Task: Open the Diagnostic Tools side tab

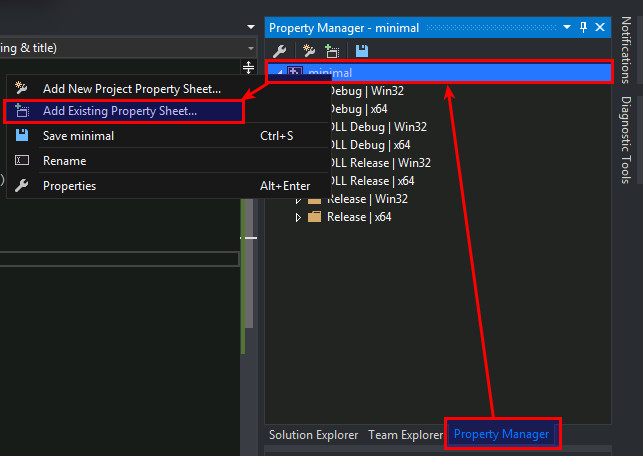Action: (x=626, y=140)
